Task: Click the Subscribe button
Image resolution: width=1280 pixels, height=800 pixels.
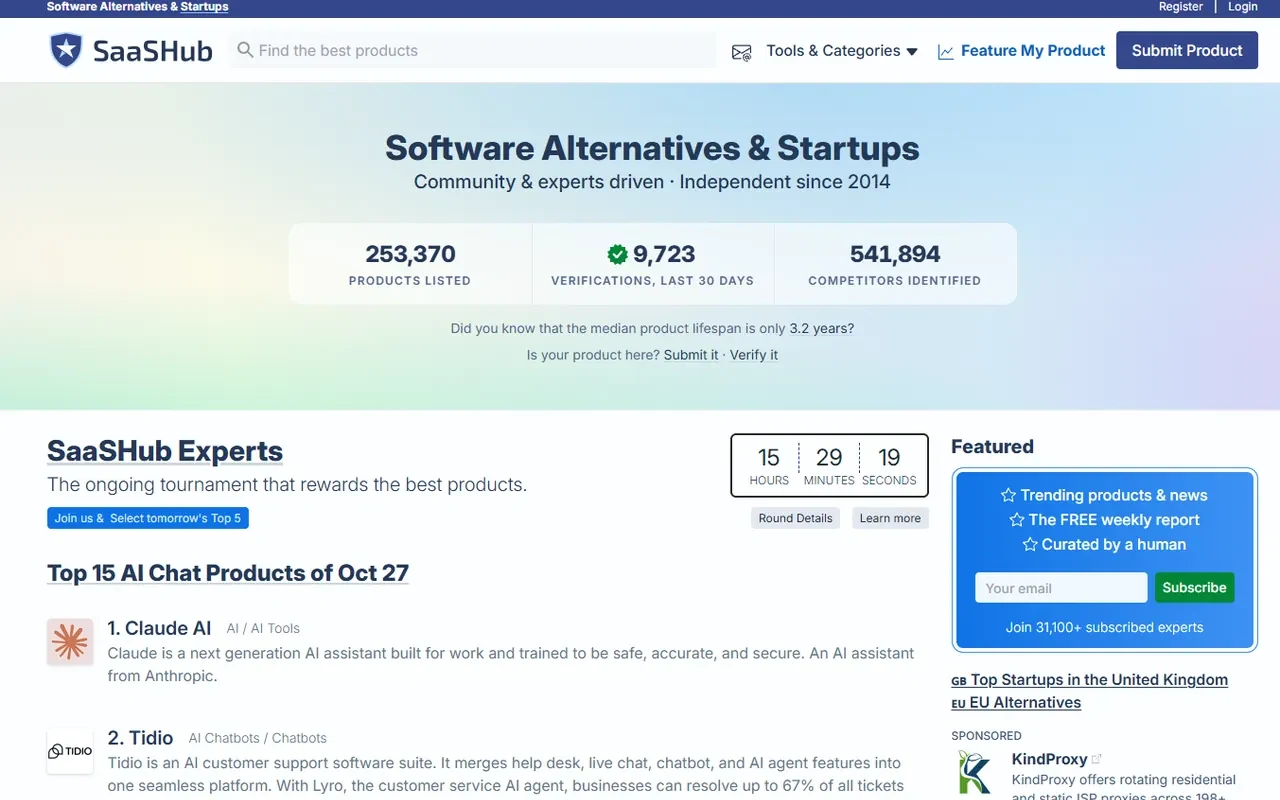Action: point(1194,587)
